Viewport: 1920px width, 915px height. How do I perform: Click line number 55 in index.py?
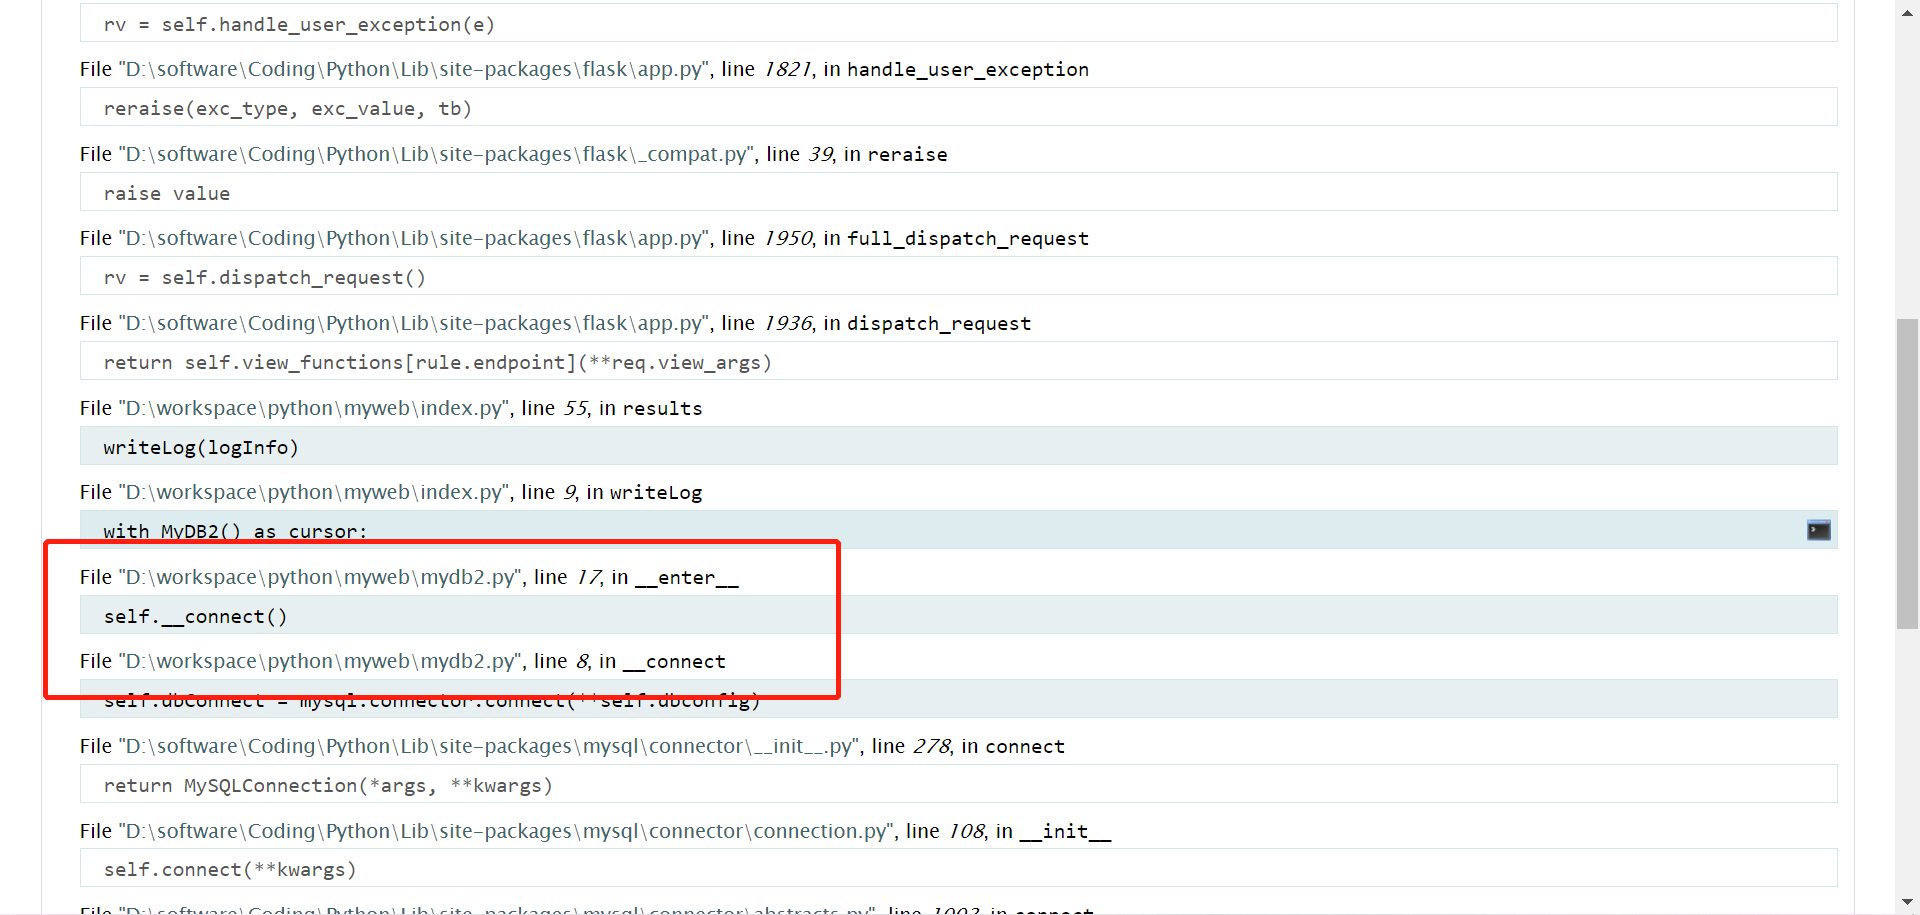pyautogui.click(x=575, y=408)
